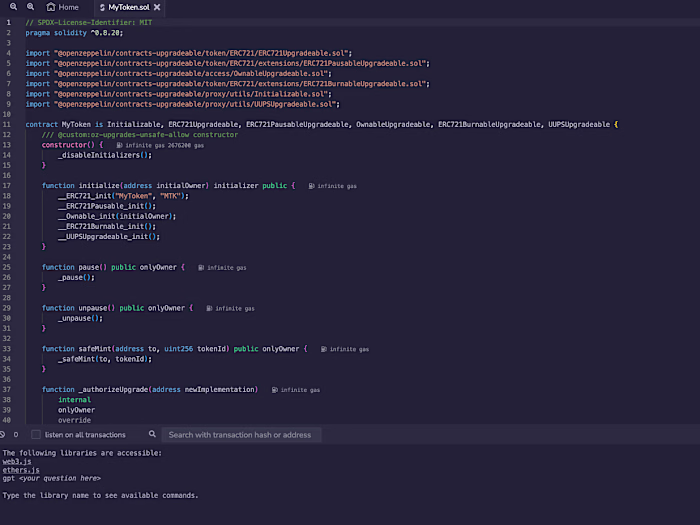Screen dimensions: 700x525
Task: Click the terminal search magnifier icon
Action: (152, 434)
